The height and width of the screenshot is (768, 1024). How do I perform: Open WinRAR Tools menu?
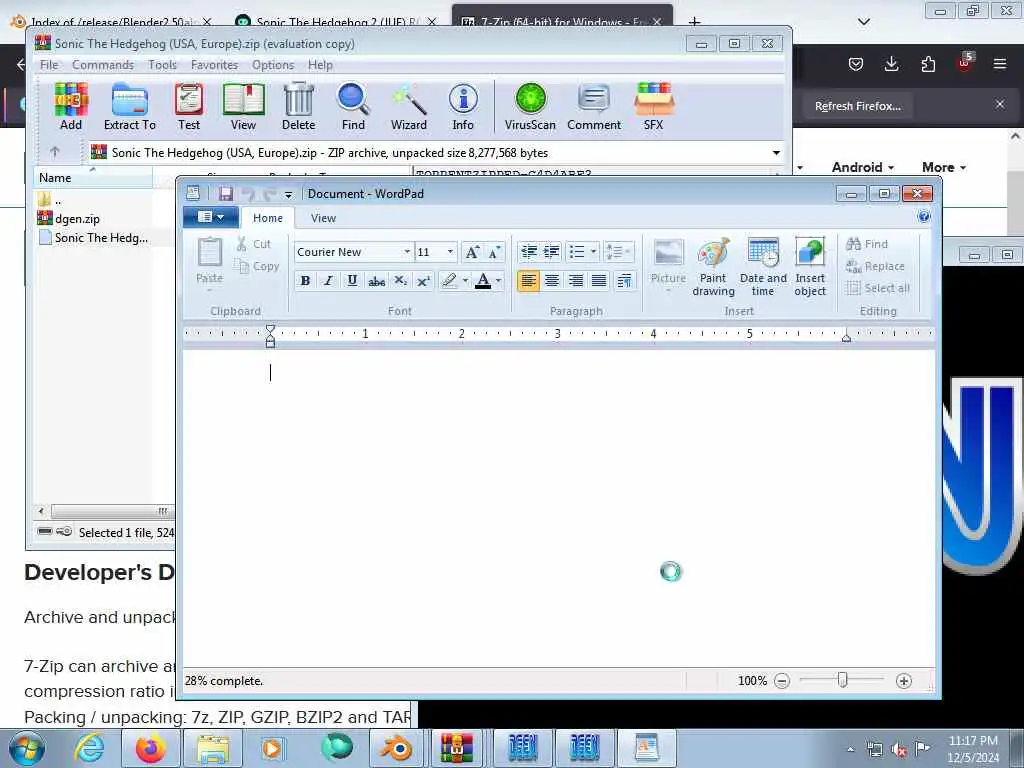(x=162, y=65)
